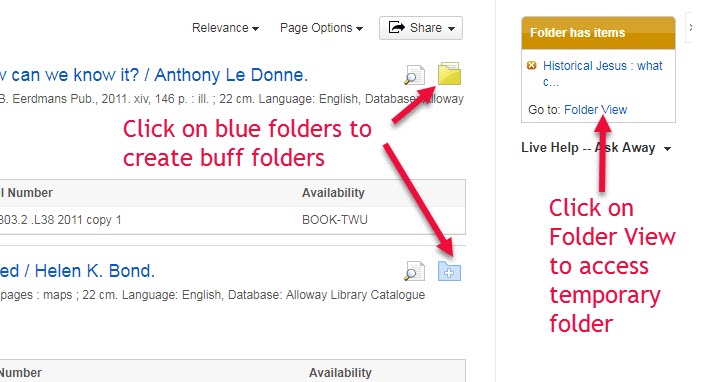Click the collapse arrow at right panel edge
This screenshot has width=702, height=382.
[691, 28]
